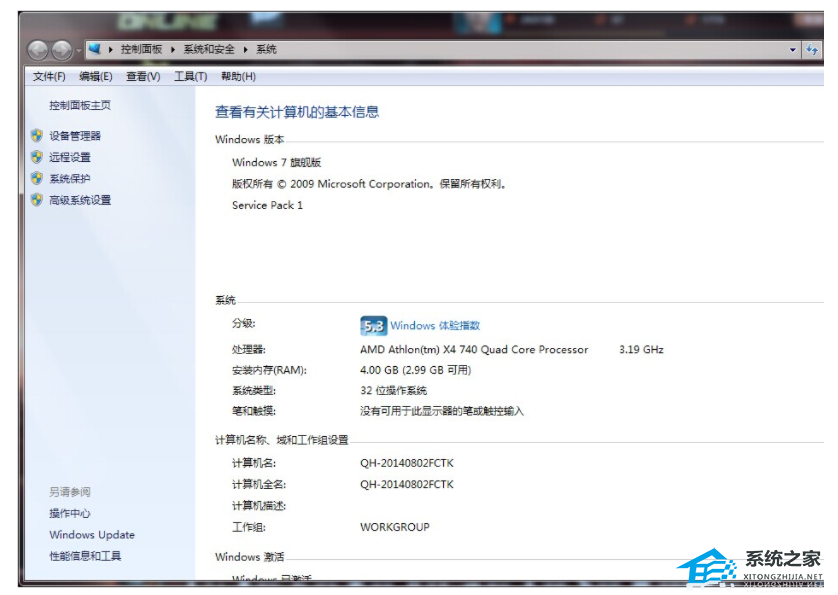The width and height of the screenshot is (838, 595).
Task: Go to 控制面板主页 in sidebar
Action: [80, 105]
